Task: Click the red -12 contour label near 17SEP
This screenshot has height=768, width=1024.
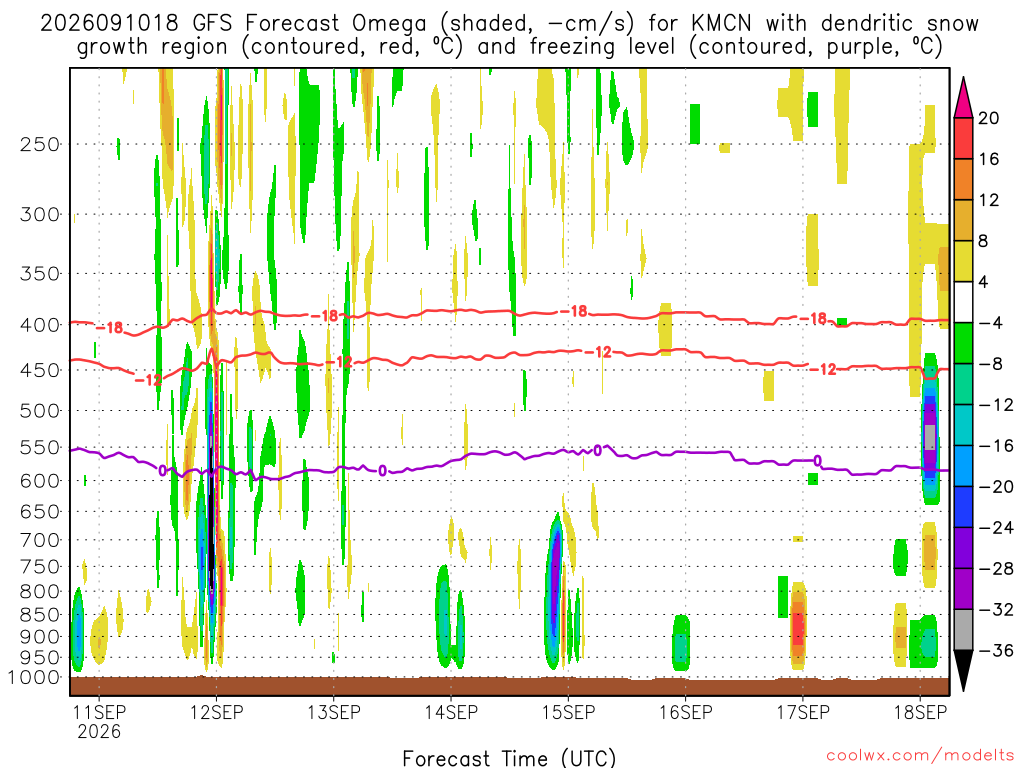Action: 823,370
